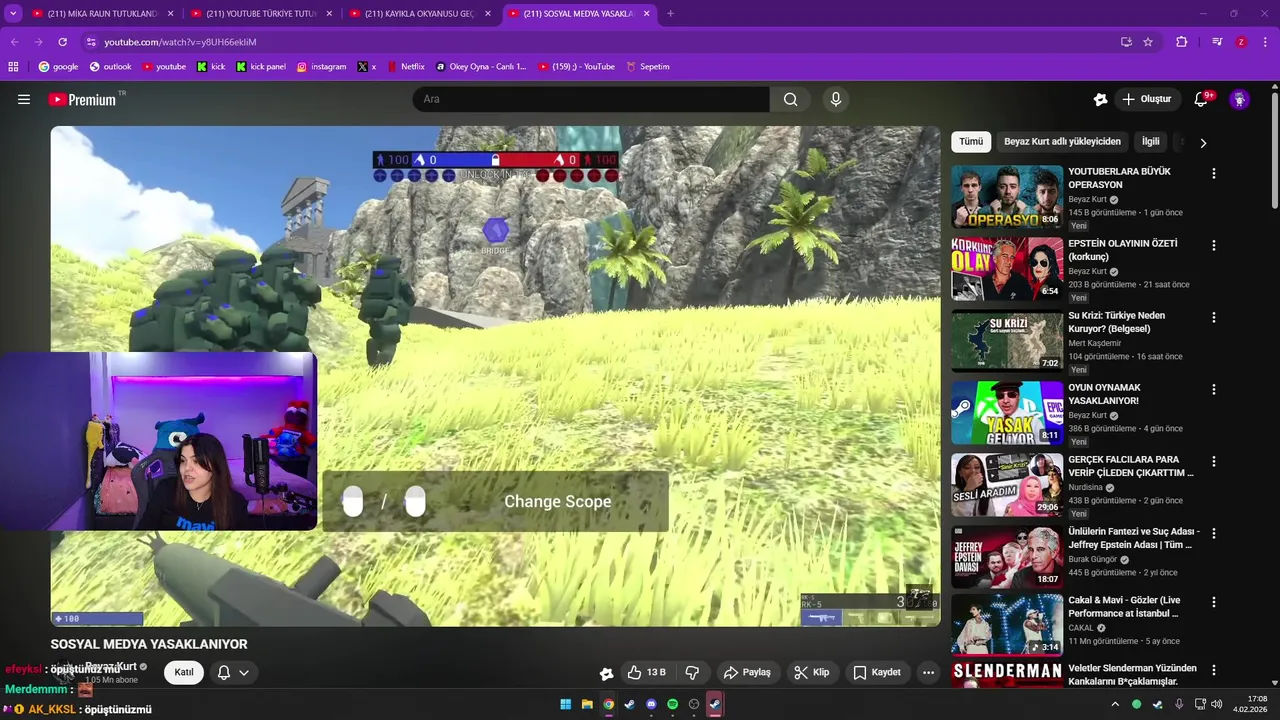This screenshot has height=720, width=1280.
Task: Open the Windows Start menu
Action: pyautogui.click(x=565, y=704)
